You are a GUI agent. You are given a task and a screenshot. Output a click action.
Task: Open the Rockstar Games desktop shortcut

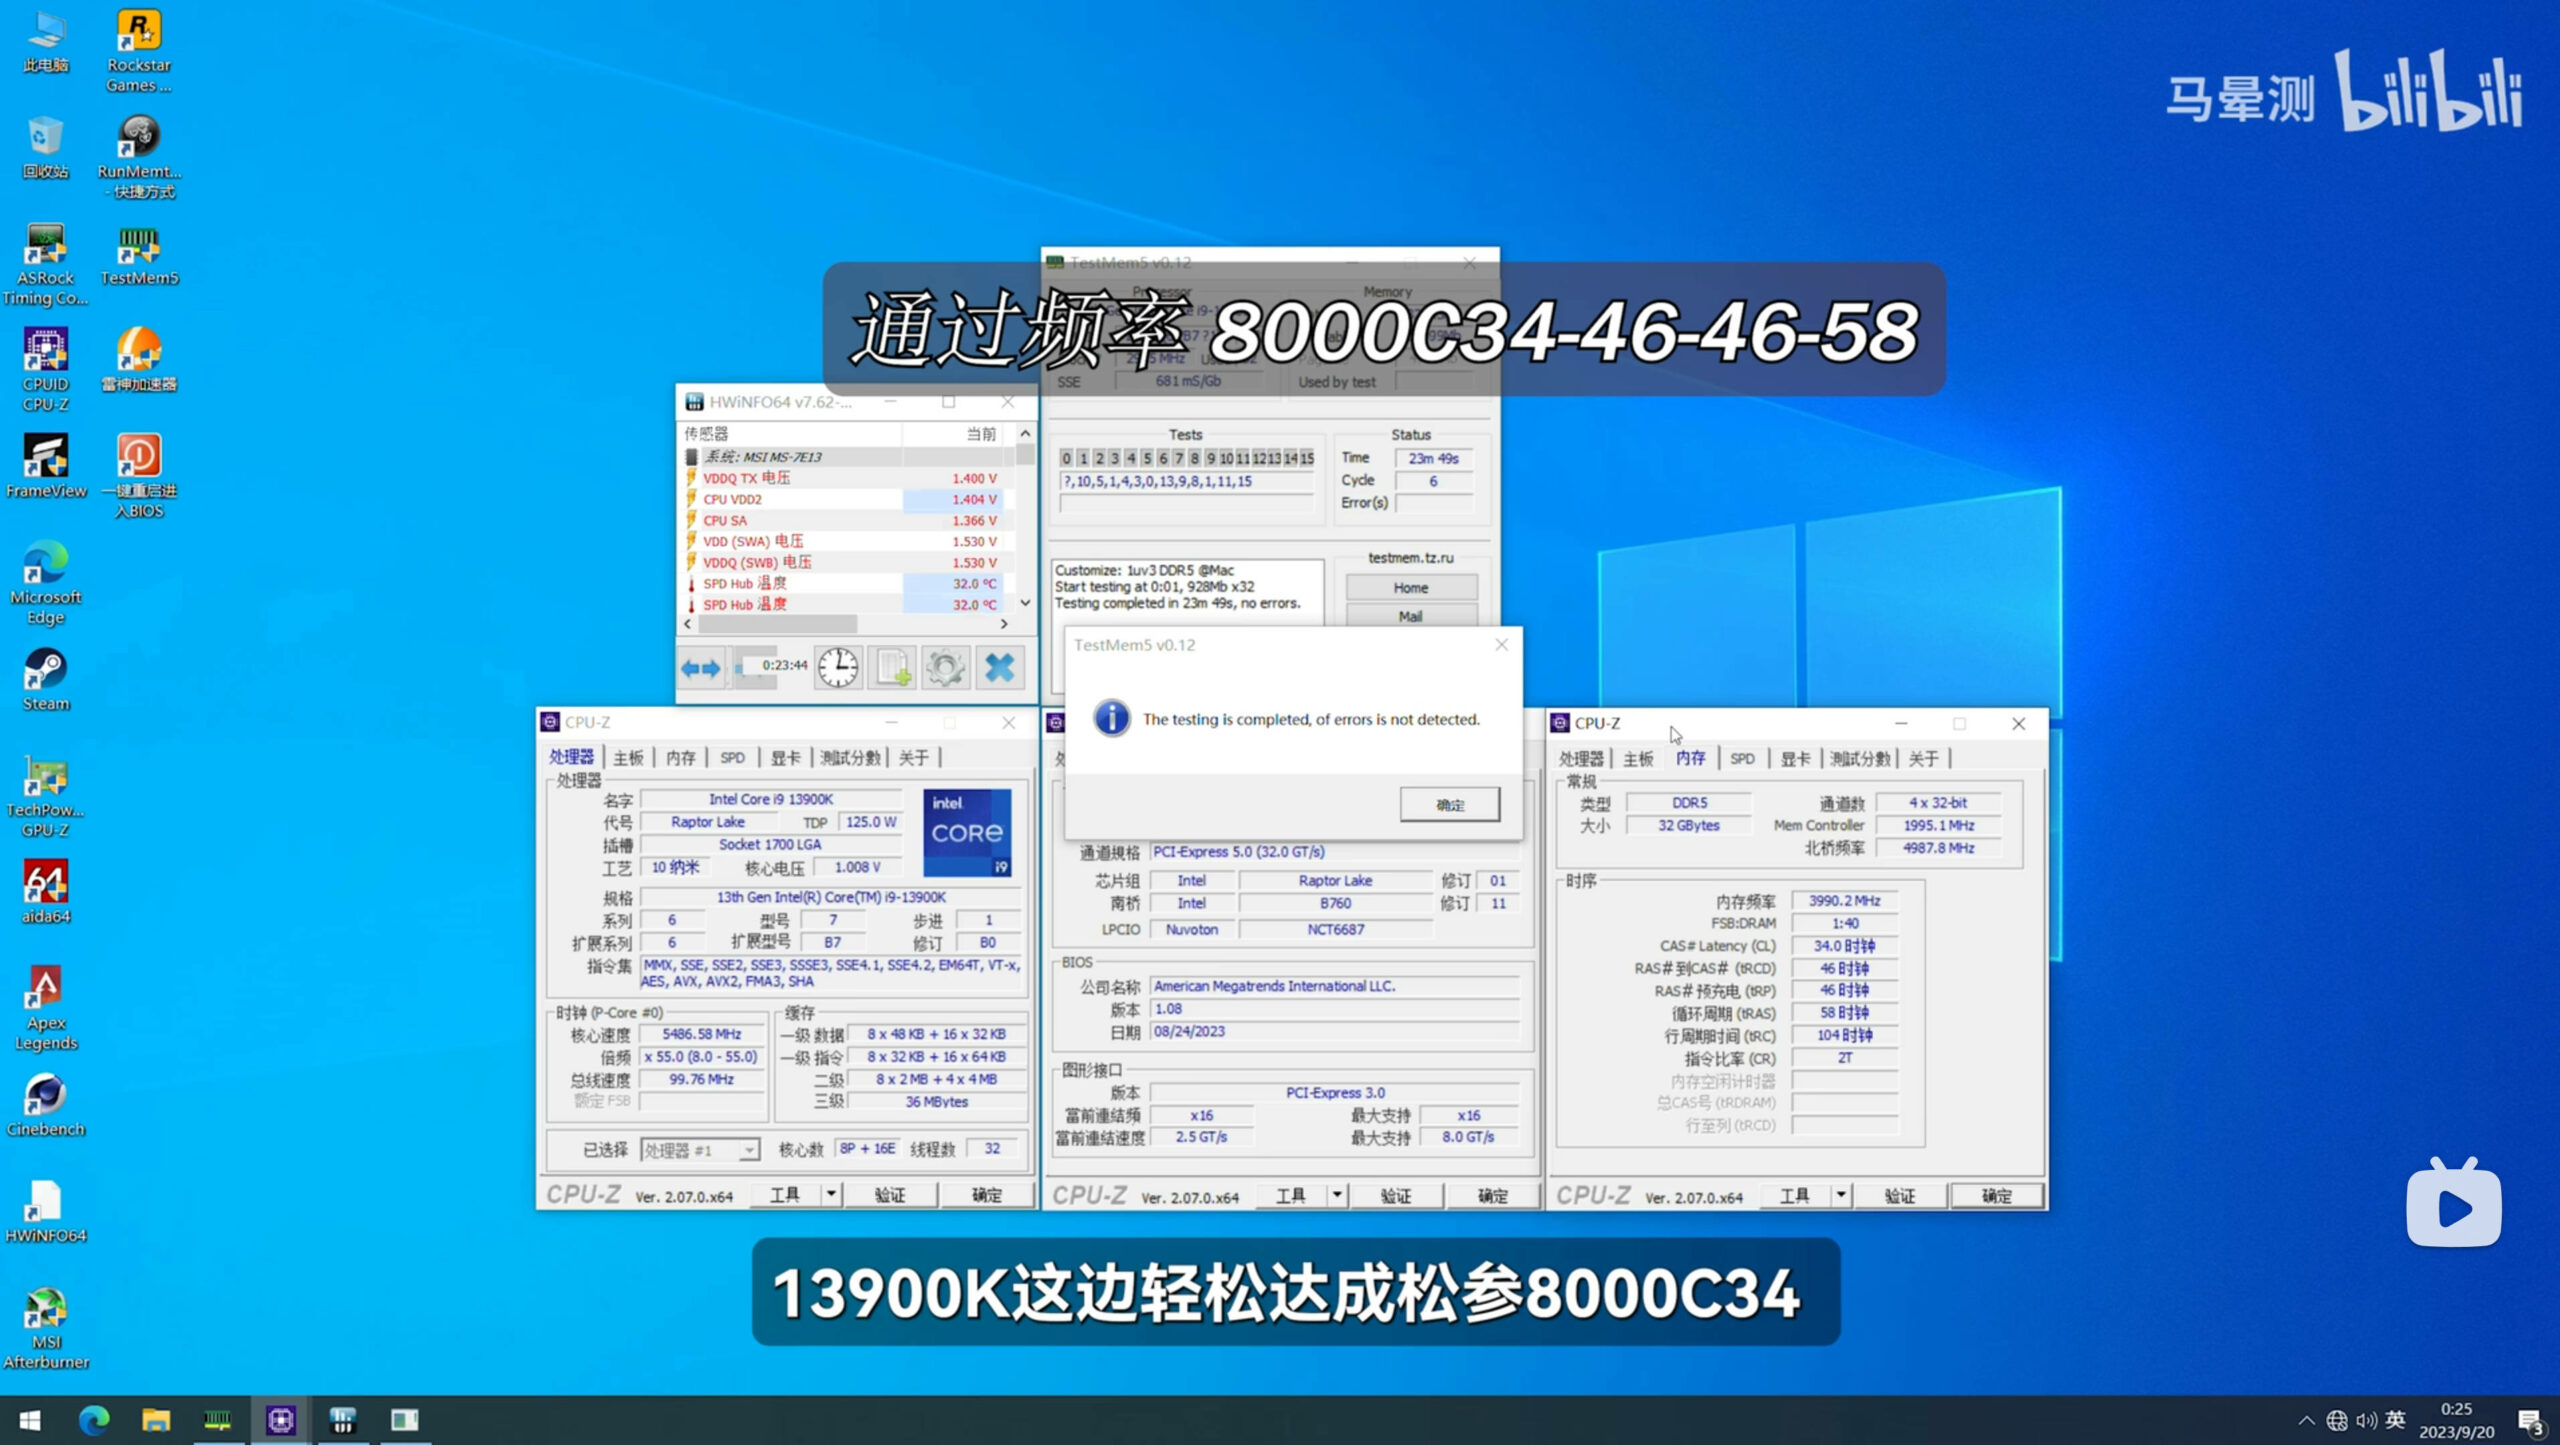point(139,50)
